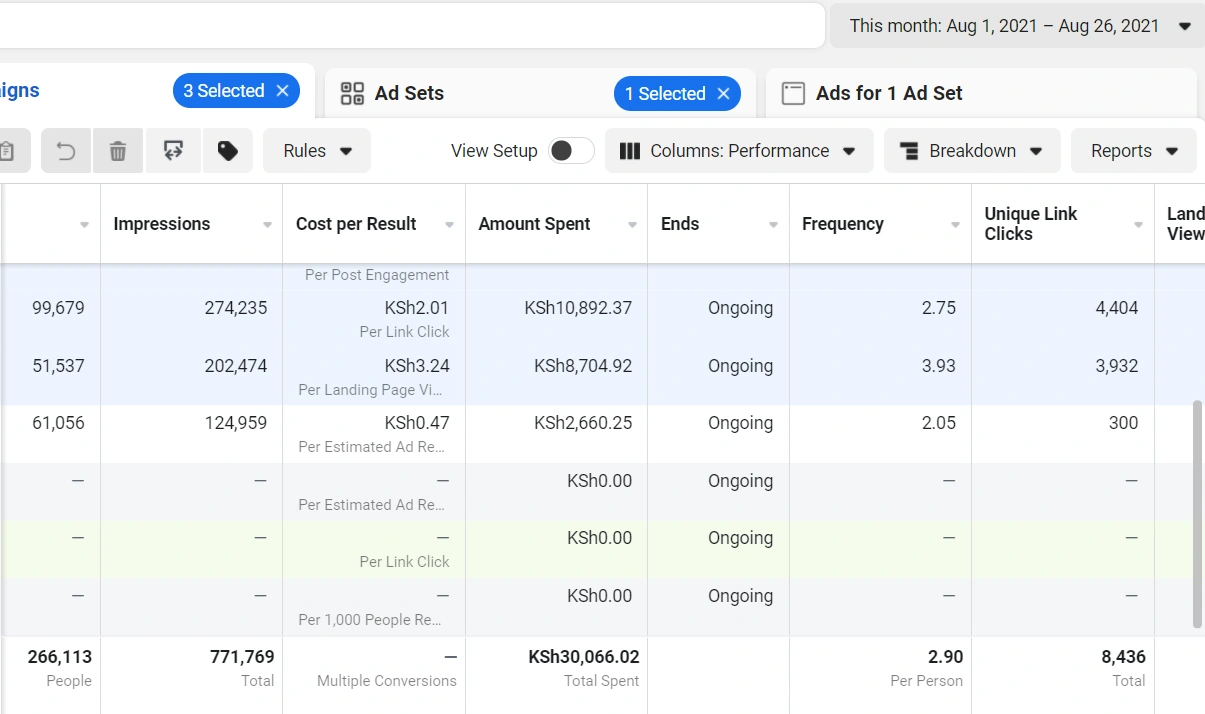The width and height of the screenshot is (1205, 714).
Task: Click the Ads for 1 Ad Set icon
Action: [x=793, y=94]
